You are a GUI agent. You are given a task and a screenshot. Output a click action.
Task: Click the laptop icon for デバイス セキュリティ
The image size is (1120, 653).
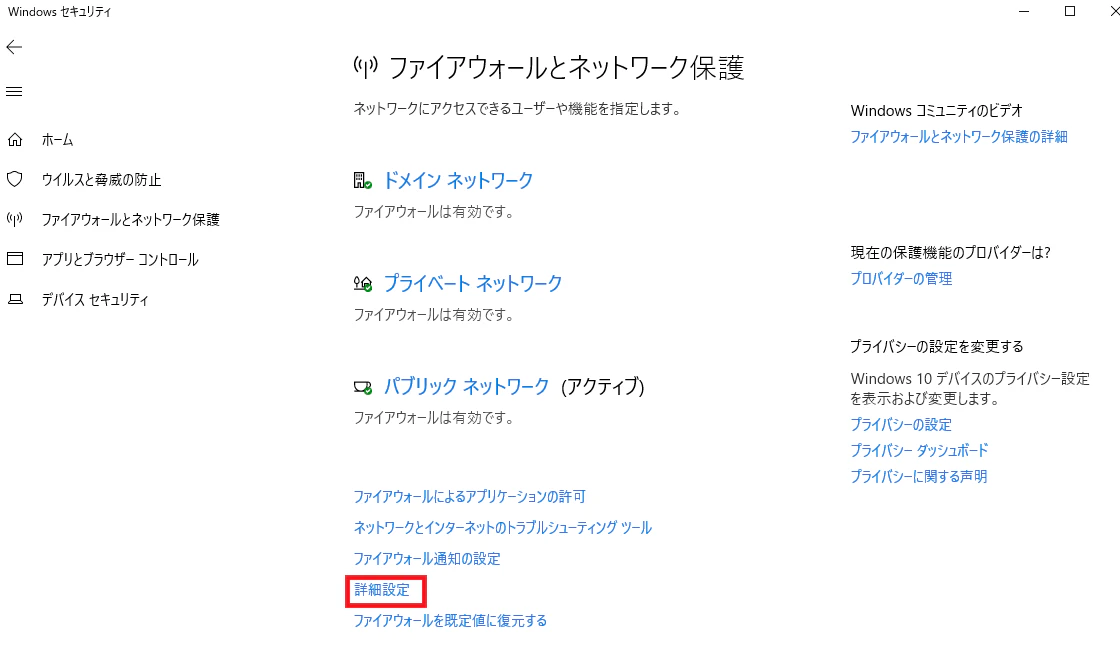click(x=15, y=299)
